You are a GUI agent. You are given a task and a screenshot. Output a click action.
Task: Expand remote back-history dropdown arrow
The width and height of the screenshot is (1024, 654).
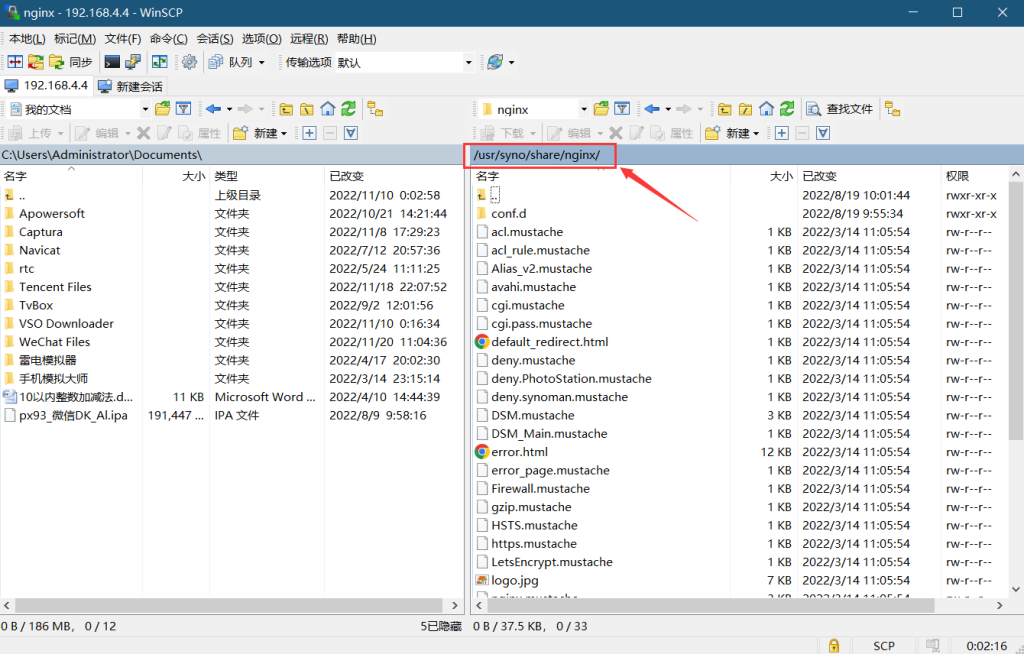click(x=668, y=110)
